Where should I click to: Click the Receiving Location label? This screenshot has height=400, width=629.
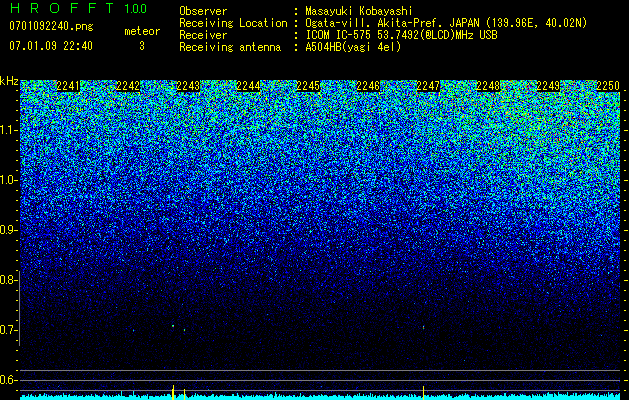(x=233, y=23)
